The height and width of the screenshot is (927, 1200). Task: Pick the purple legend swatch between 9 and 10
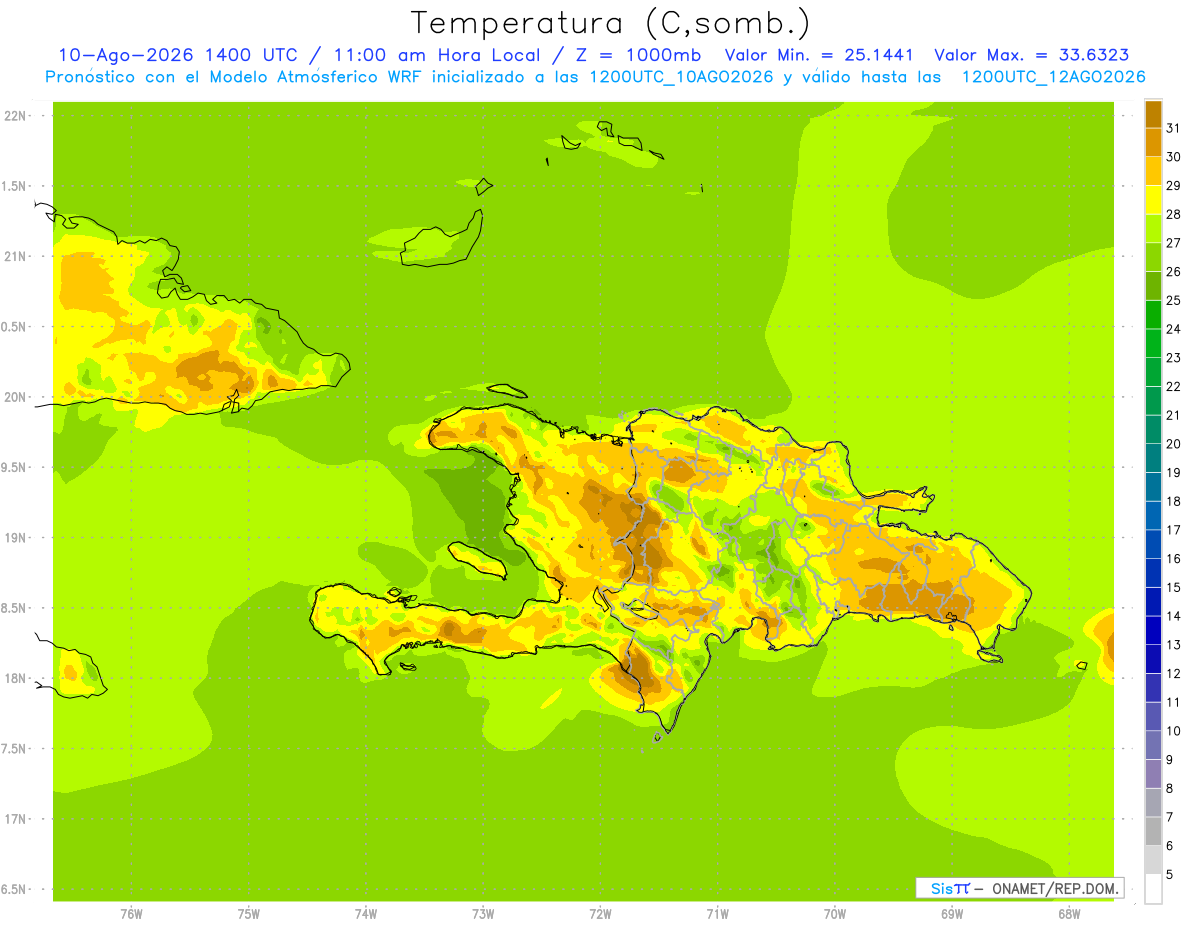coord(1153,745)
